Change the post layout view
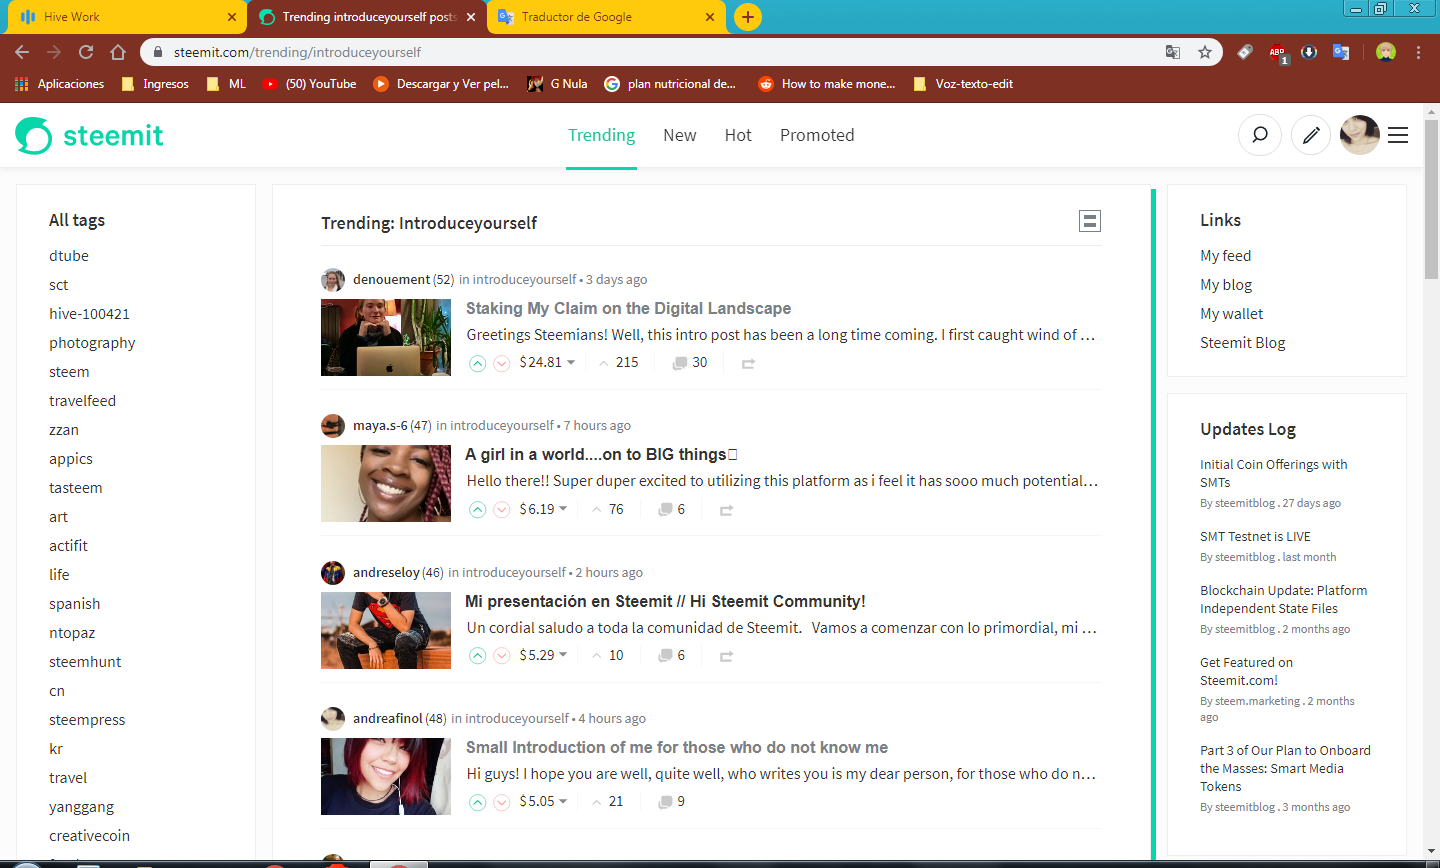The image size is (1440, 868). pos(1089,221)
